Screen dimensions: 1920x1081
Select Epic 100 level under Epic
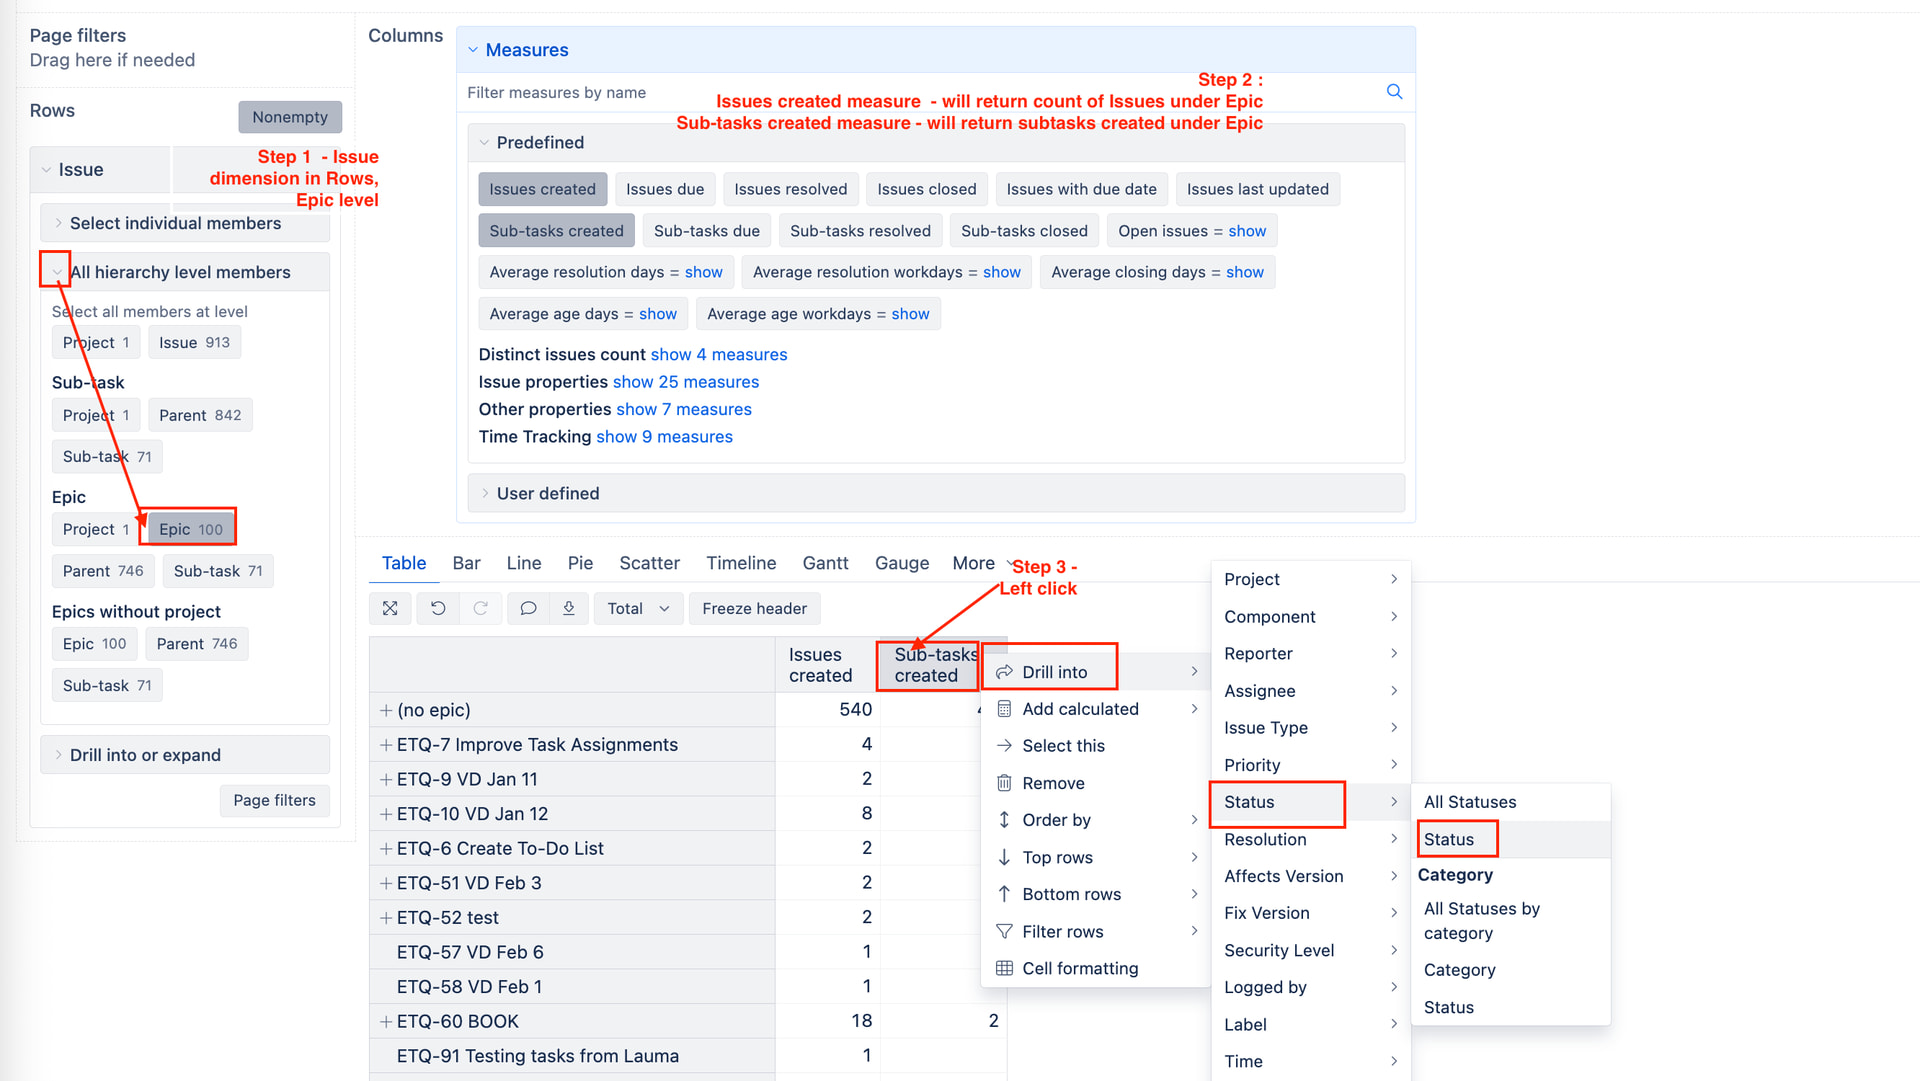191,529
